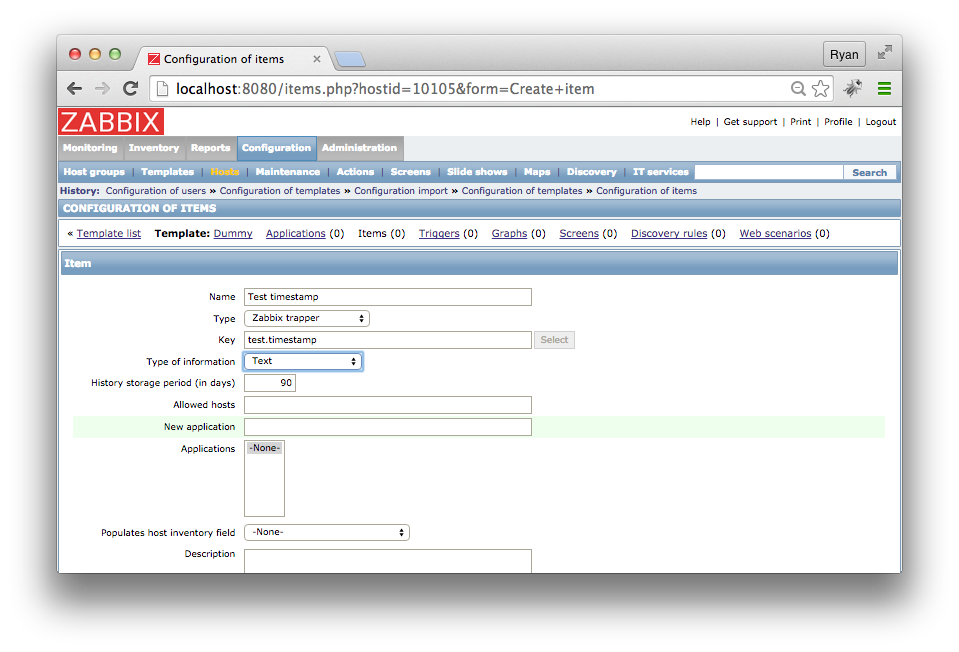Click the Print link

coord(801,122)
